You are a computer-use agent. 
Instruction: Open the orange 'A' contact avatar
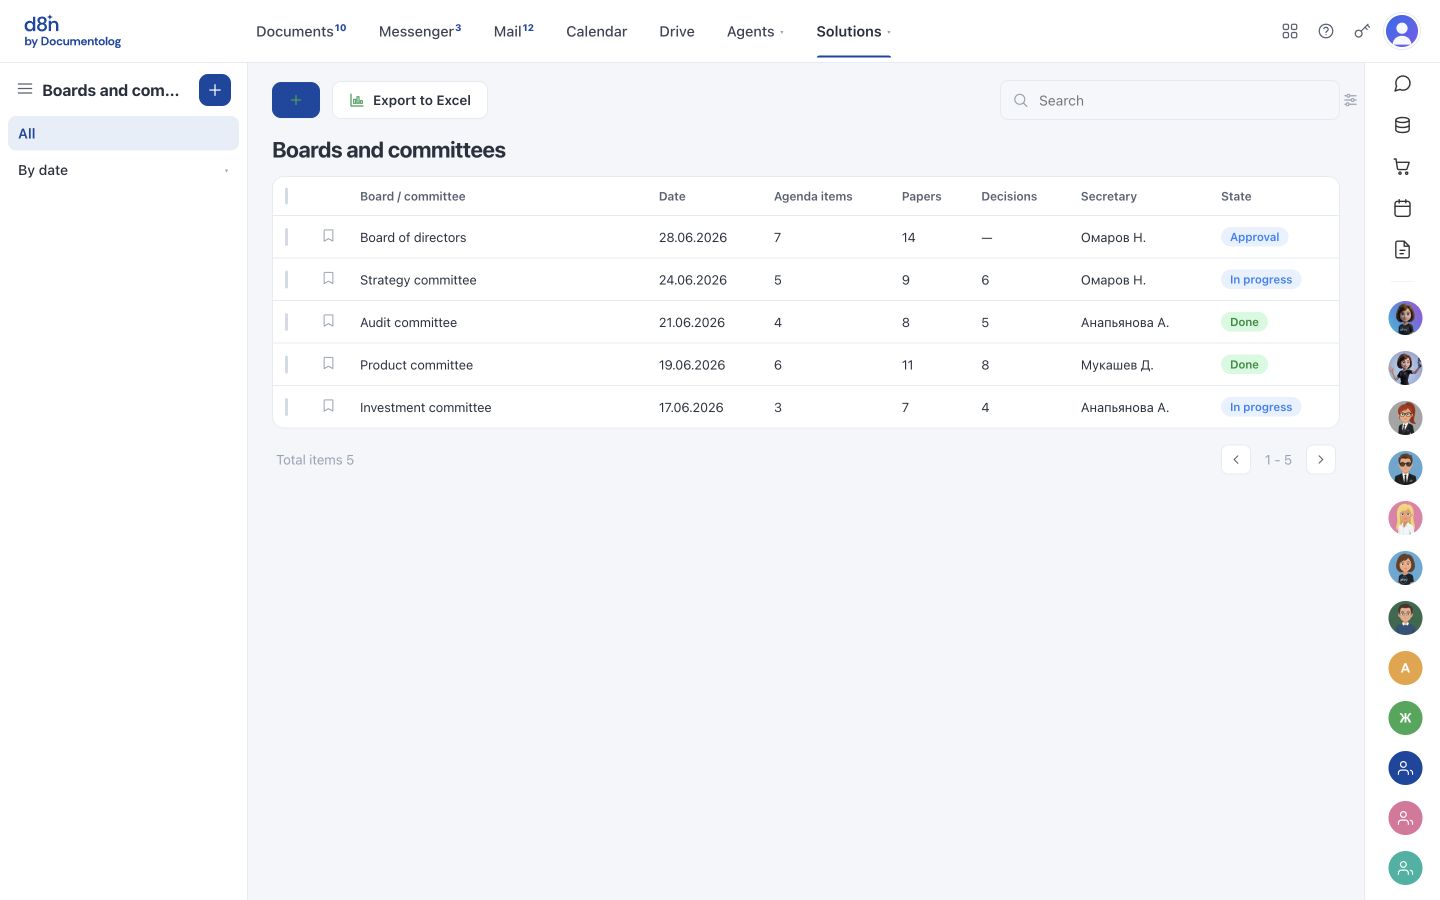1405,668
